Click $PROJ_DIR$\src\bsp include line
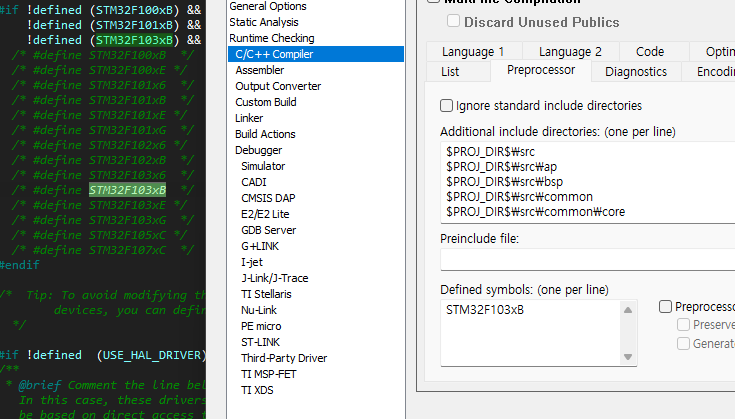Viewport: 735px width, 419px height. (504, 182)
